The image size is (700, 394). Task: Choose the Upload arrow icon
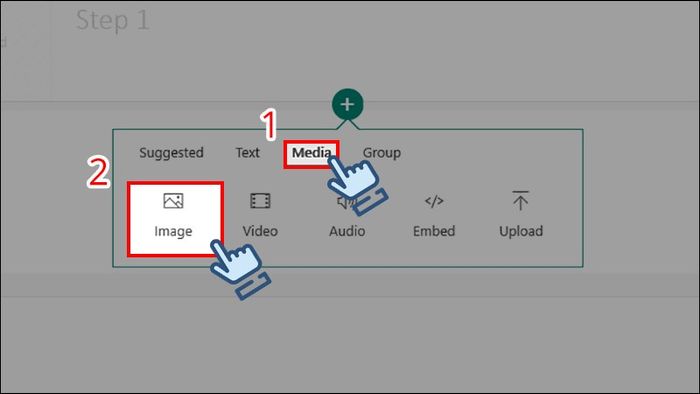[521, 200]
